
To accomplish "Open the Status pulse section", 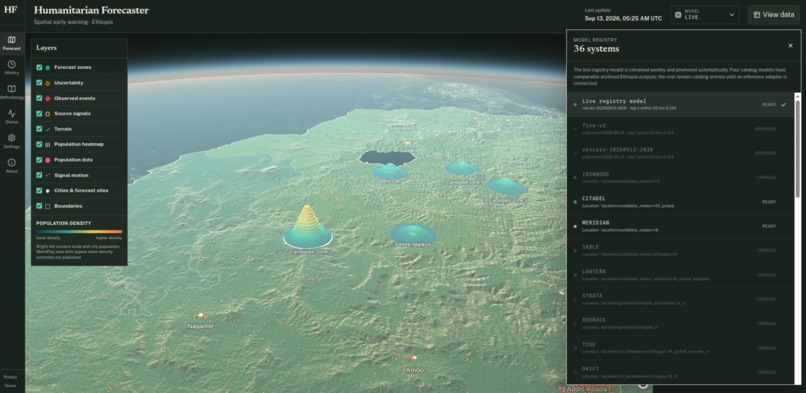I will click(11, 117).
